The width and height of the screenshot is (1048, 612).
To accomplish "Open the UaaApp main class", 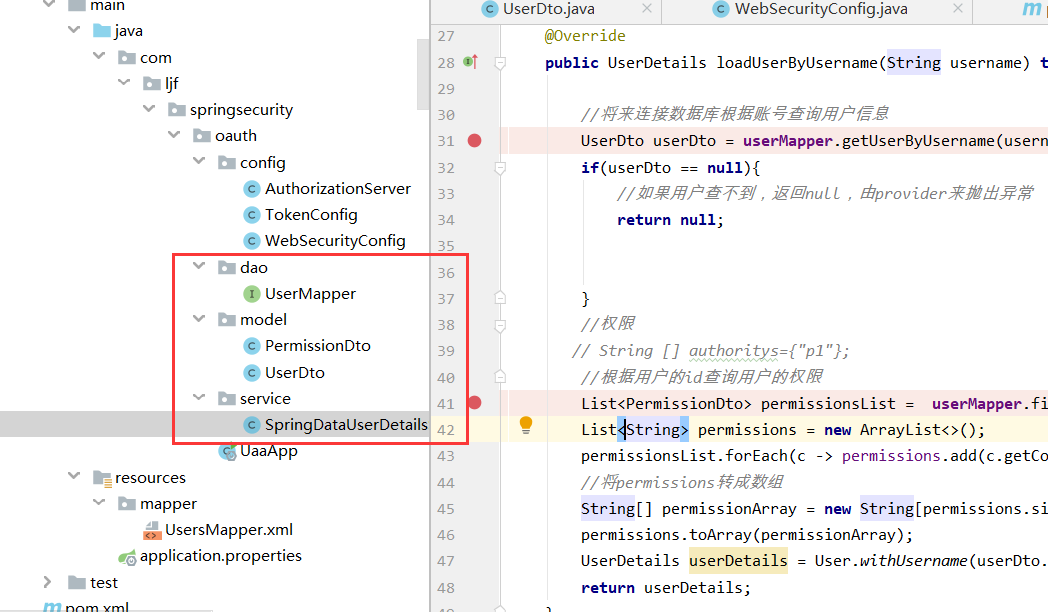I will (269, 451).
